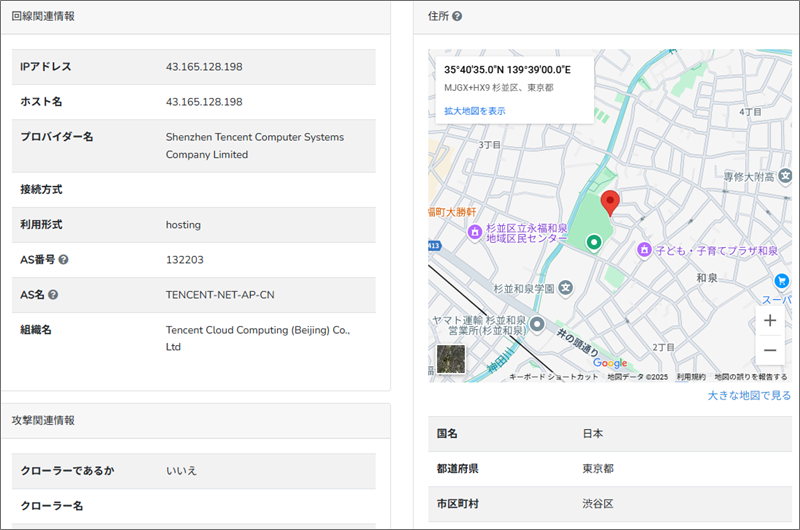This screenshot has width=800, height=530.
Task: Click the ヤマト運輸 杉並和泉 marker icon
Action: pyautogui.click(x=537, y=324)
